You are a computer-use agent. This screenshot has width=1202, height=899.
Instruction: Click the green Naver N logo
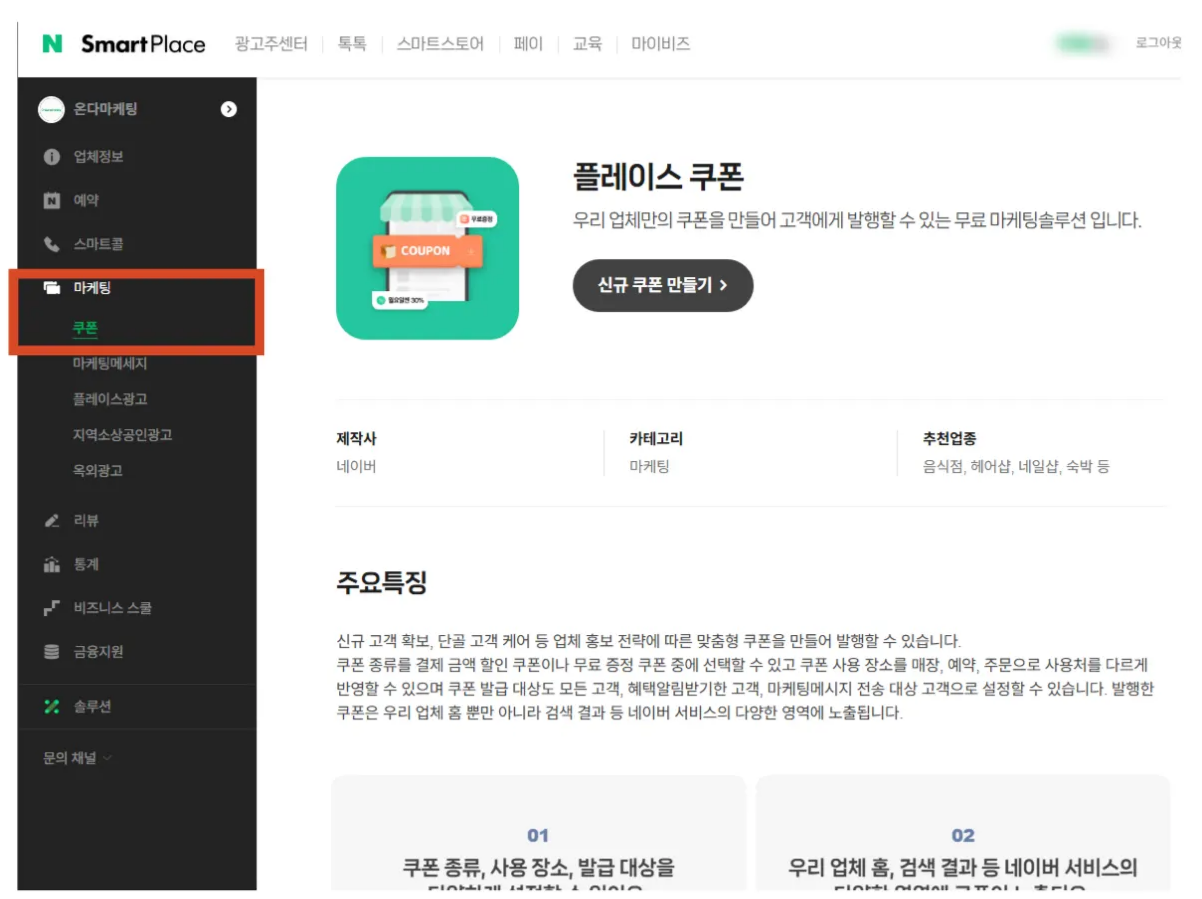(52, 44)
